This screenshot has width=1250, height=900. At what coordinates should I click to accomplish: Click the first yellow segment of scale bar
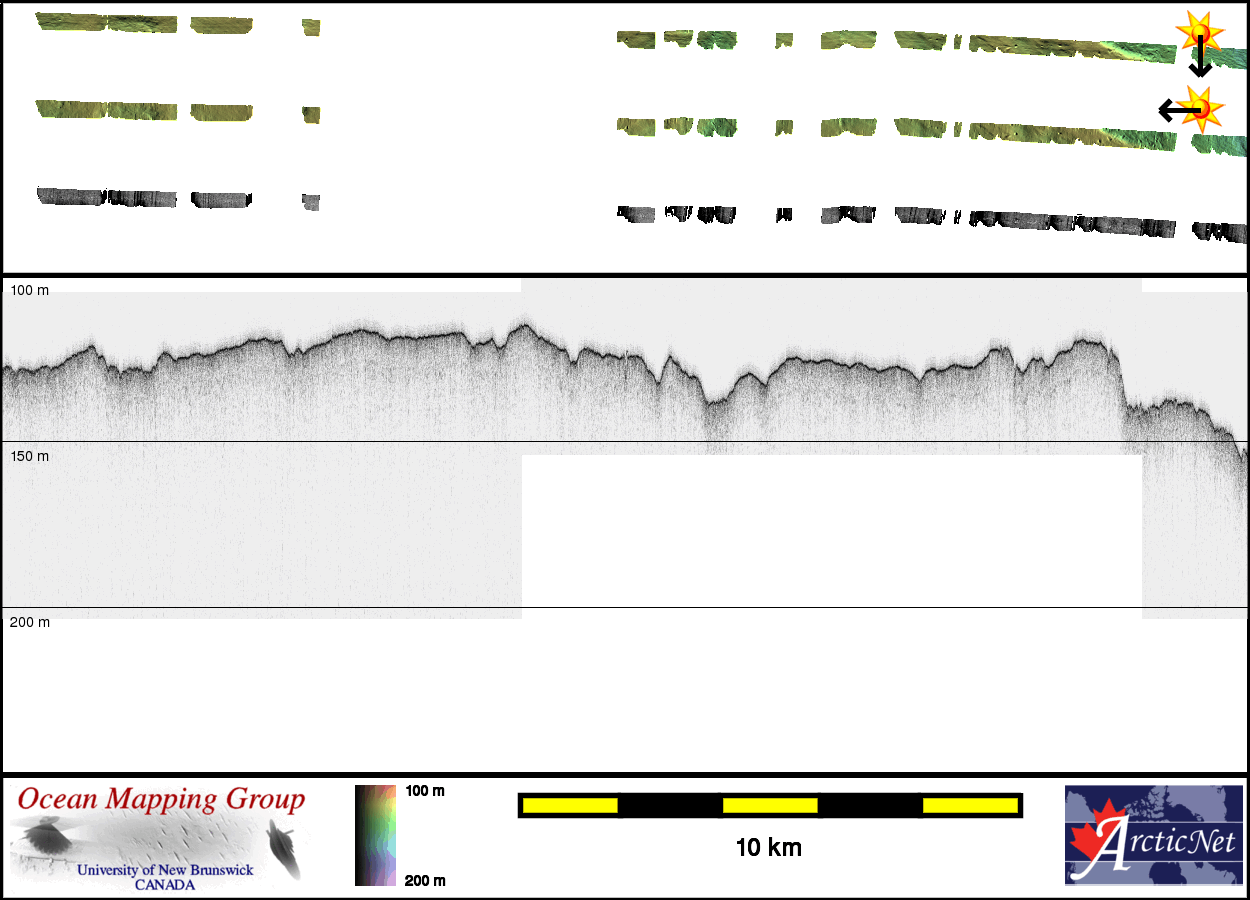[x=570, y=805]
